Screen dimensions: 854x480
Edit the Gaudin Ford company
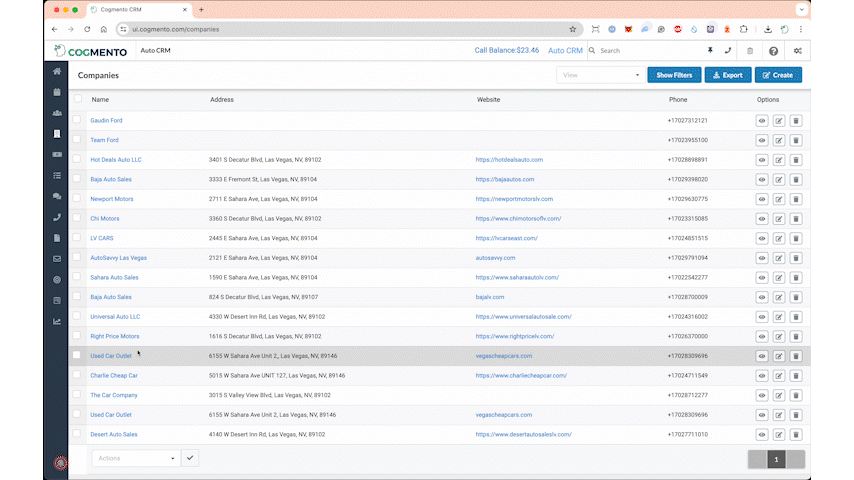[779, 121]
